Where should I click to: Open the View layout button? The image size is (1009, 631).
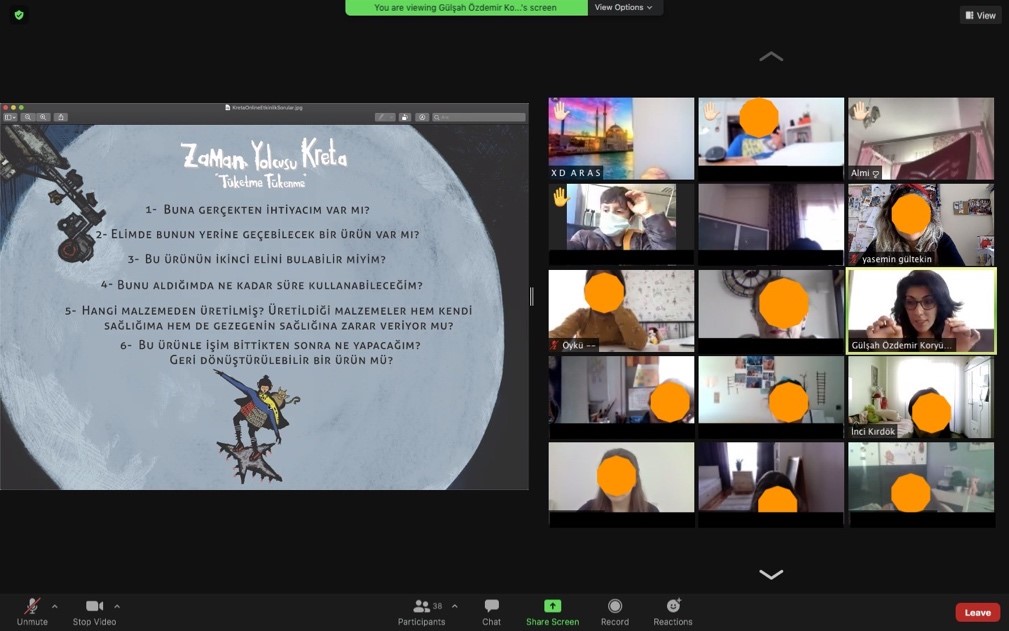pos(980,15)
